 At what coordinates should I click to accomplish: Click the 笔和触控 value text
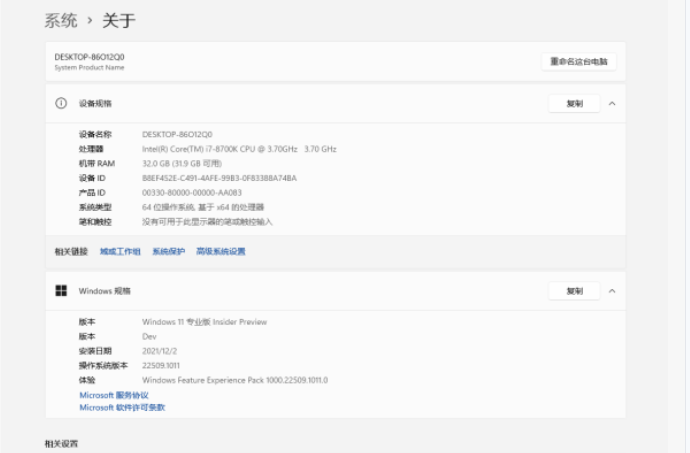coord(207,222)
